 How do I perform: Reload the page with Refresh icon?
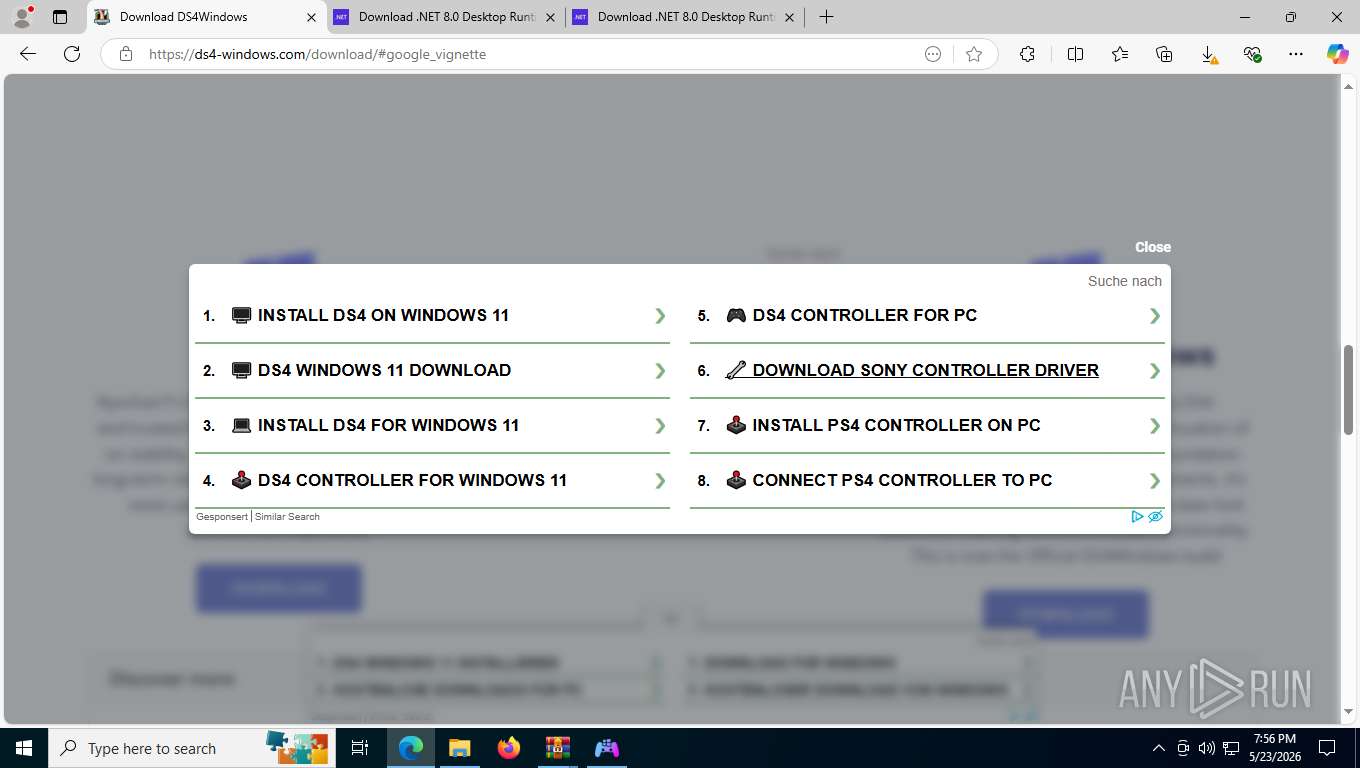72,54
